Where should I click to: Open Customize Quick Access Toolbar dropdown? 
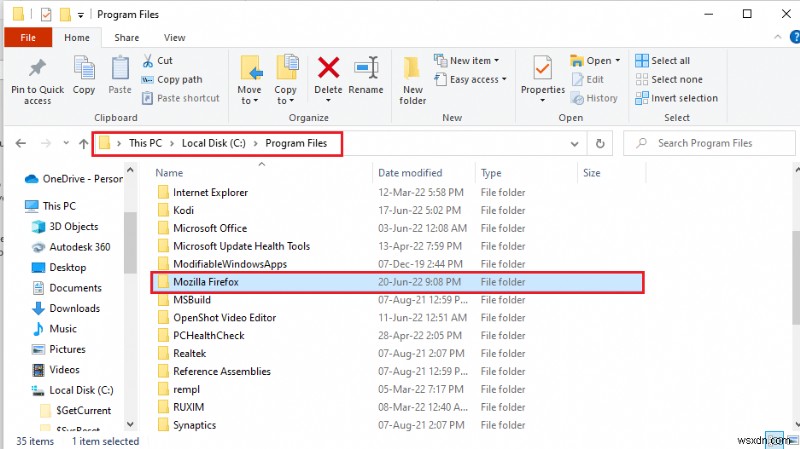81,15
